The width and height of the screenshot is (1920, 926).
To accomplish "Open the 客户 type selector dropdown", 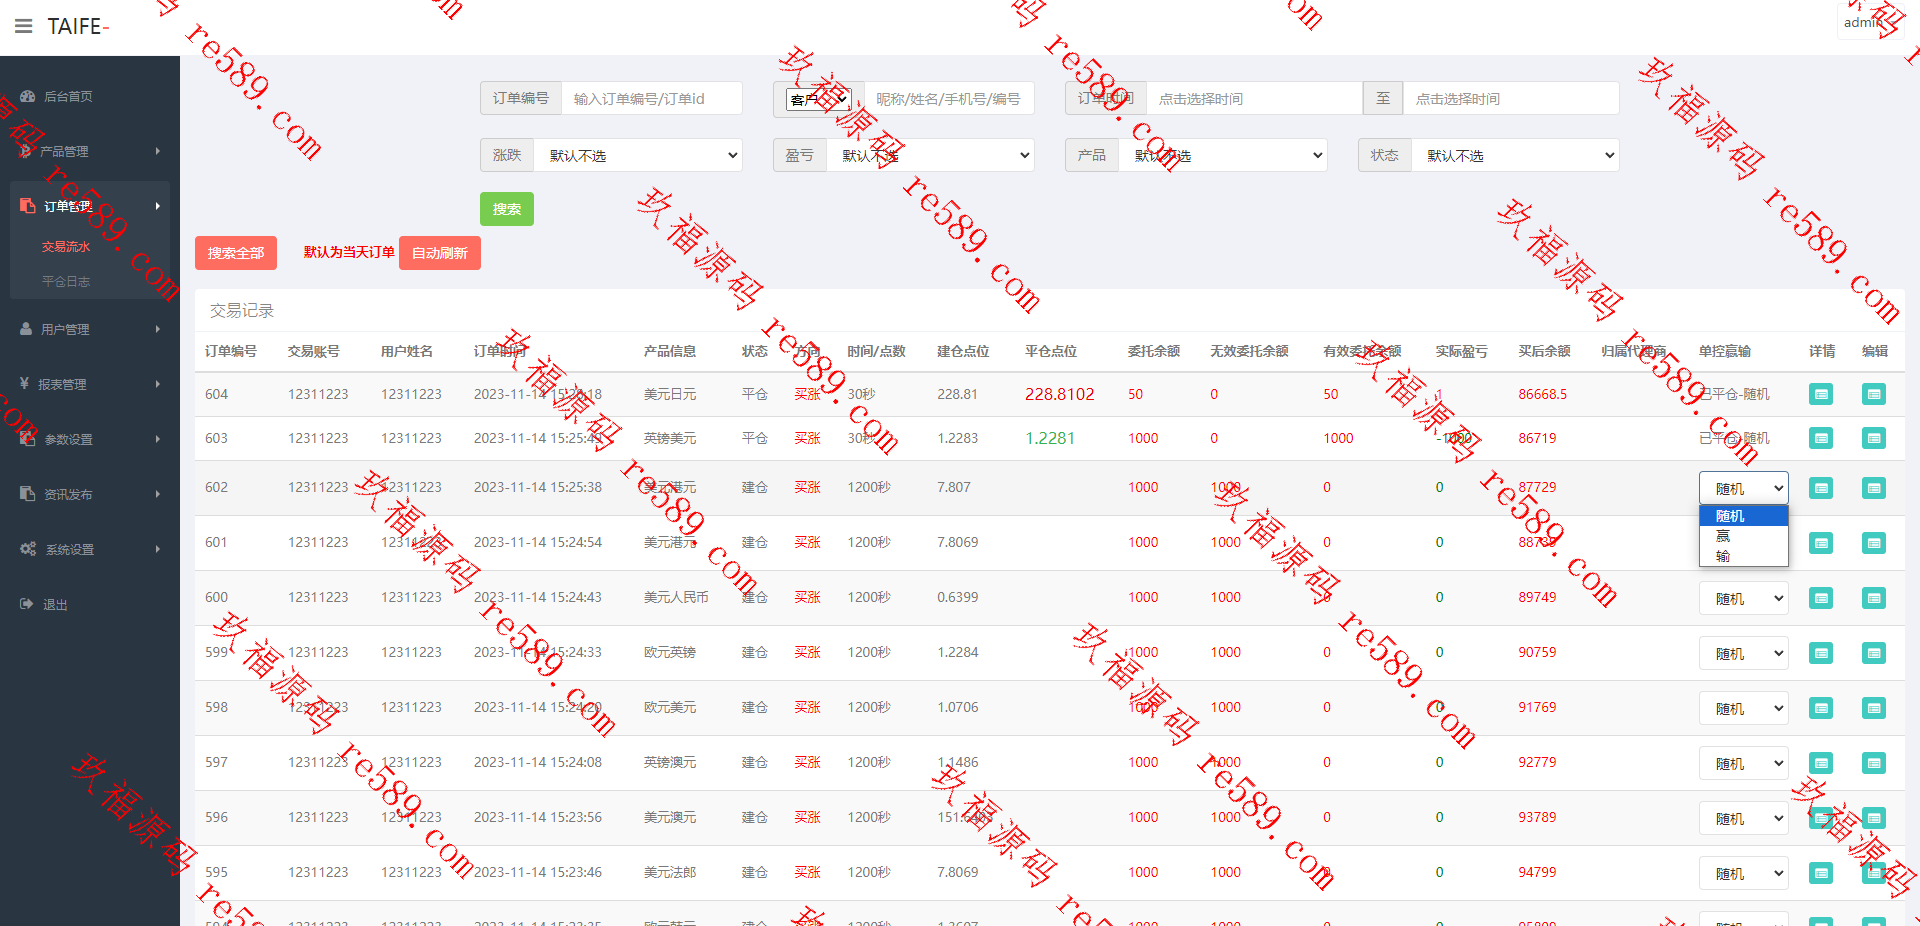I will [818, 99].
